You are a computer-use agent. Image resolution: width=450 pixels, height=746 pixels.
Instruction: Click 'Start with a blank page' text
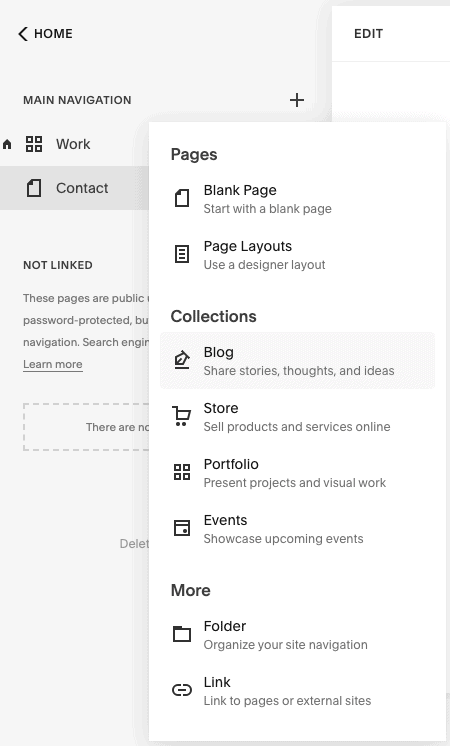click(x=267, y=209)
